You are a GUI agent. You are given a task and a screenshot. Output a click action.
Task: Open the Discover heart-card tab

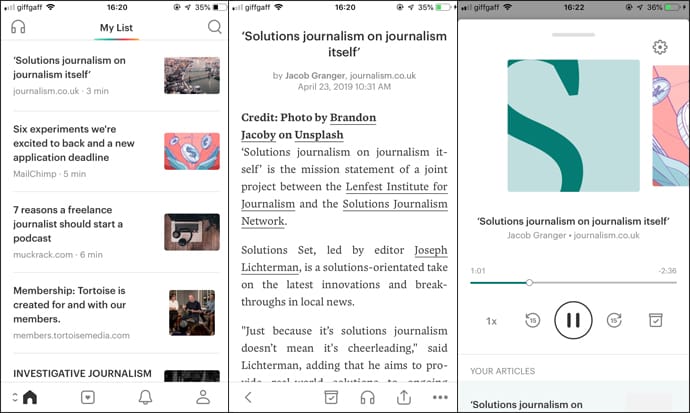(x=88, y=398)
